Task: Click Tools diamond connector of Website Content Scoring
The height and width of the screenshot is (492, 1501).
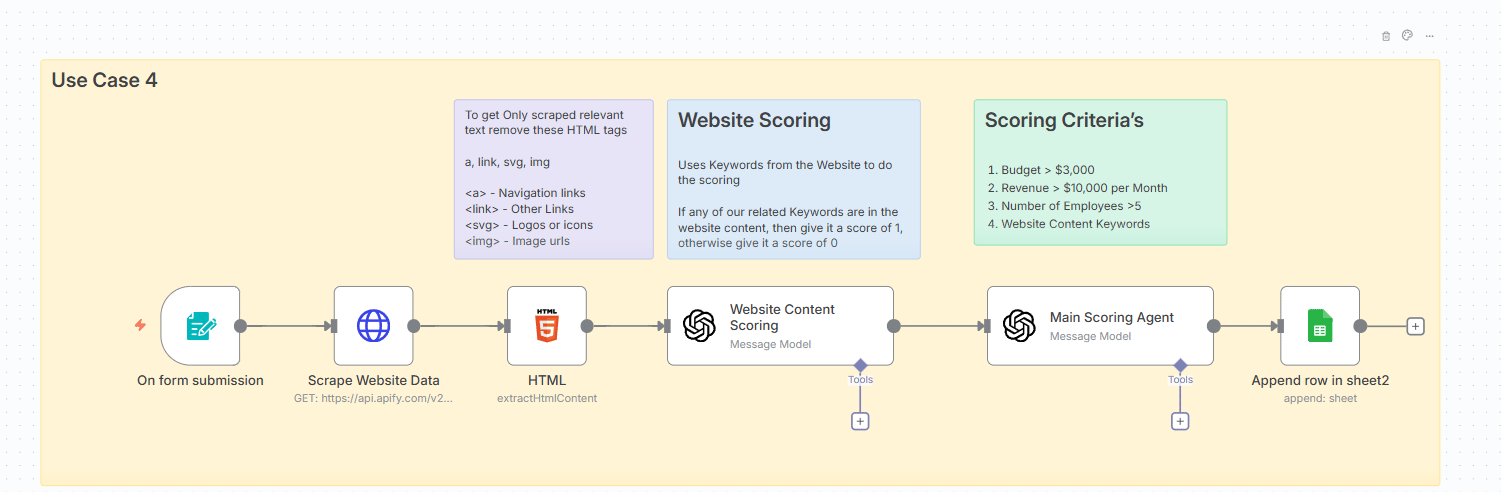Action: pos(860,365)
